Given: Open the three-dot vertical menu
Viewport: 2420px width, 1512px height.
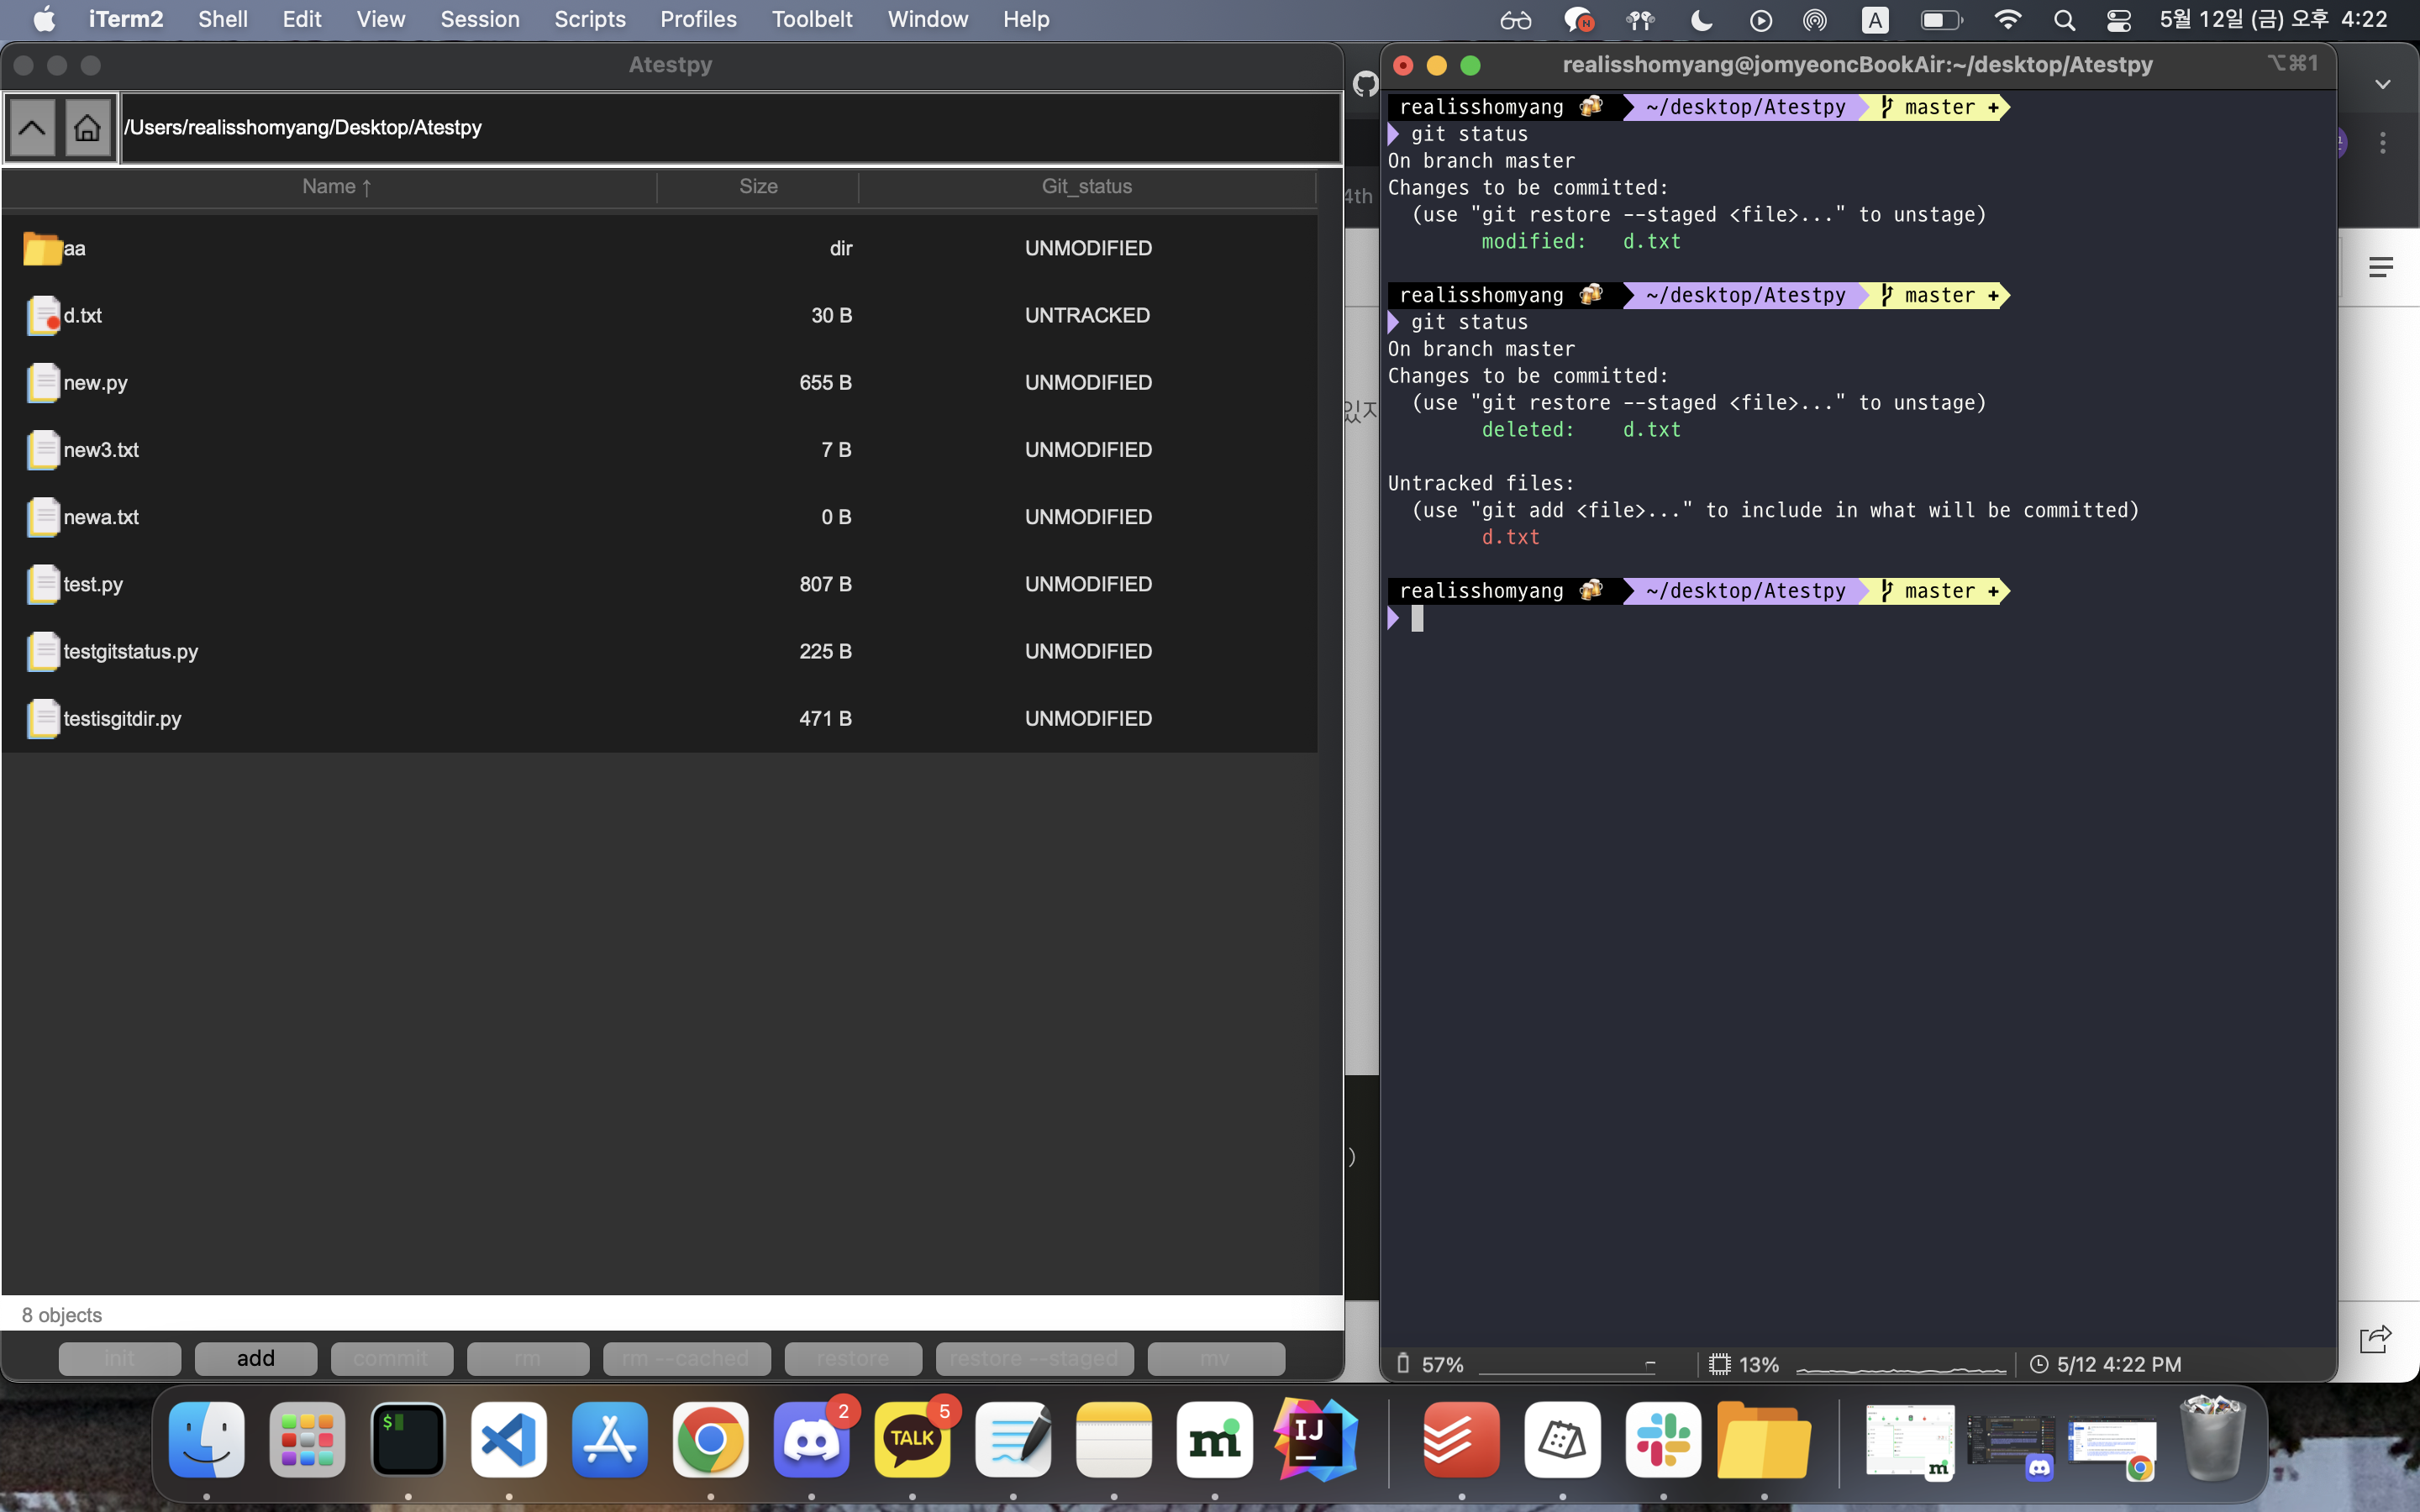Looking at the screenshot, I should click(x=2383, y=143).
